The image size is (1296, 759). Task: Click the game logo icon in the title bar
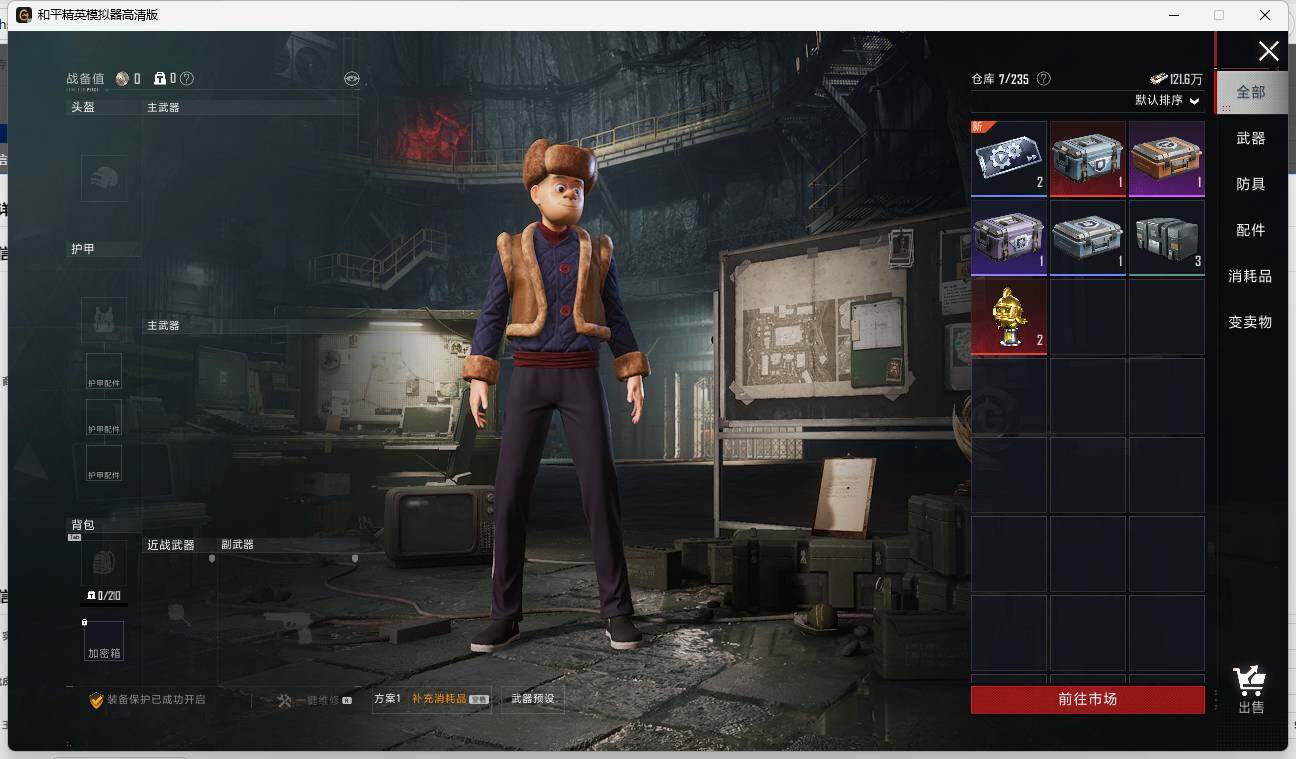pos(24,15)
